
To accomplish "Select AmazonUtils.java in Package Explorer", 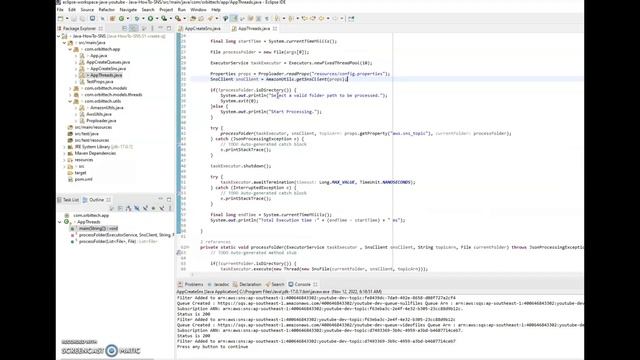I will (x=107, y=108).
